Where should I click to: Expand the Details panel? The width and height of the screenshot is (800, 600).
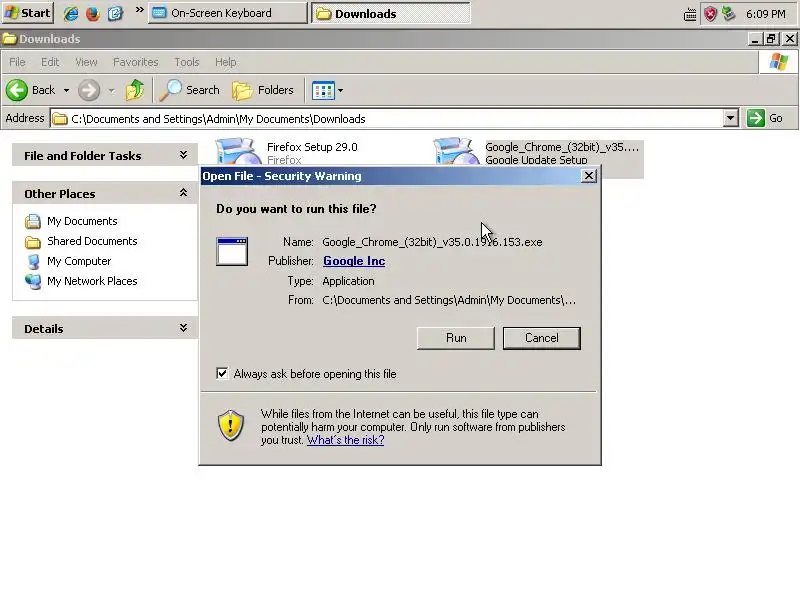(183, 328)
